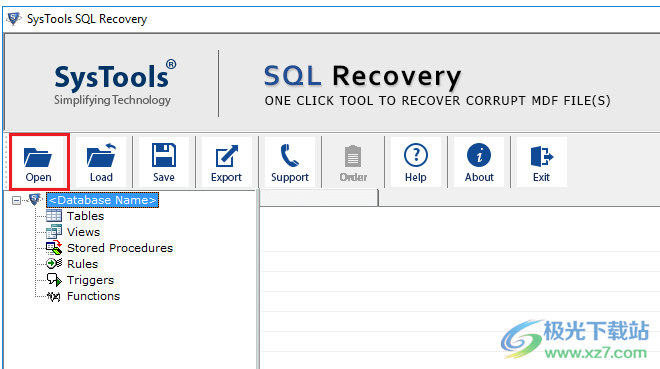Click the About info button

479,162
